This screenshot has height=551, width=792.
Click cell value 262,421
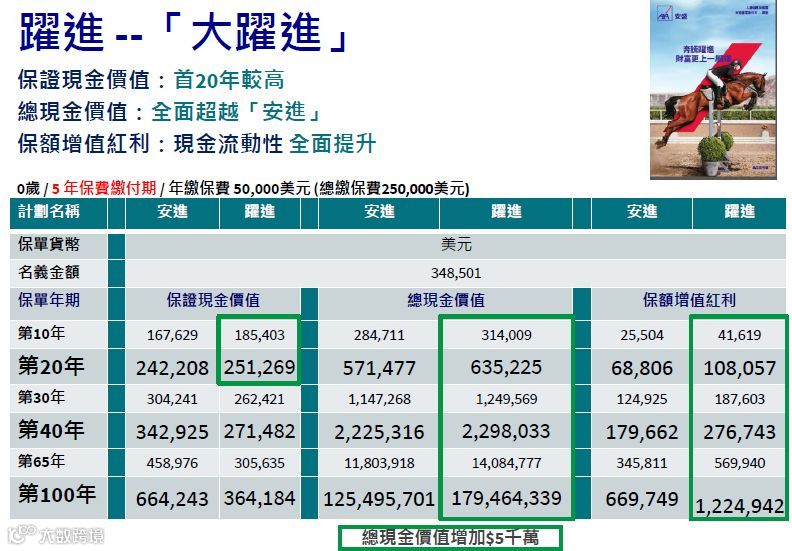click(260, 399)
